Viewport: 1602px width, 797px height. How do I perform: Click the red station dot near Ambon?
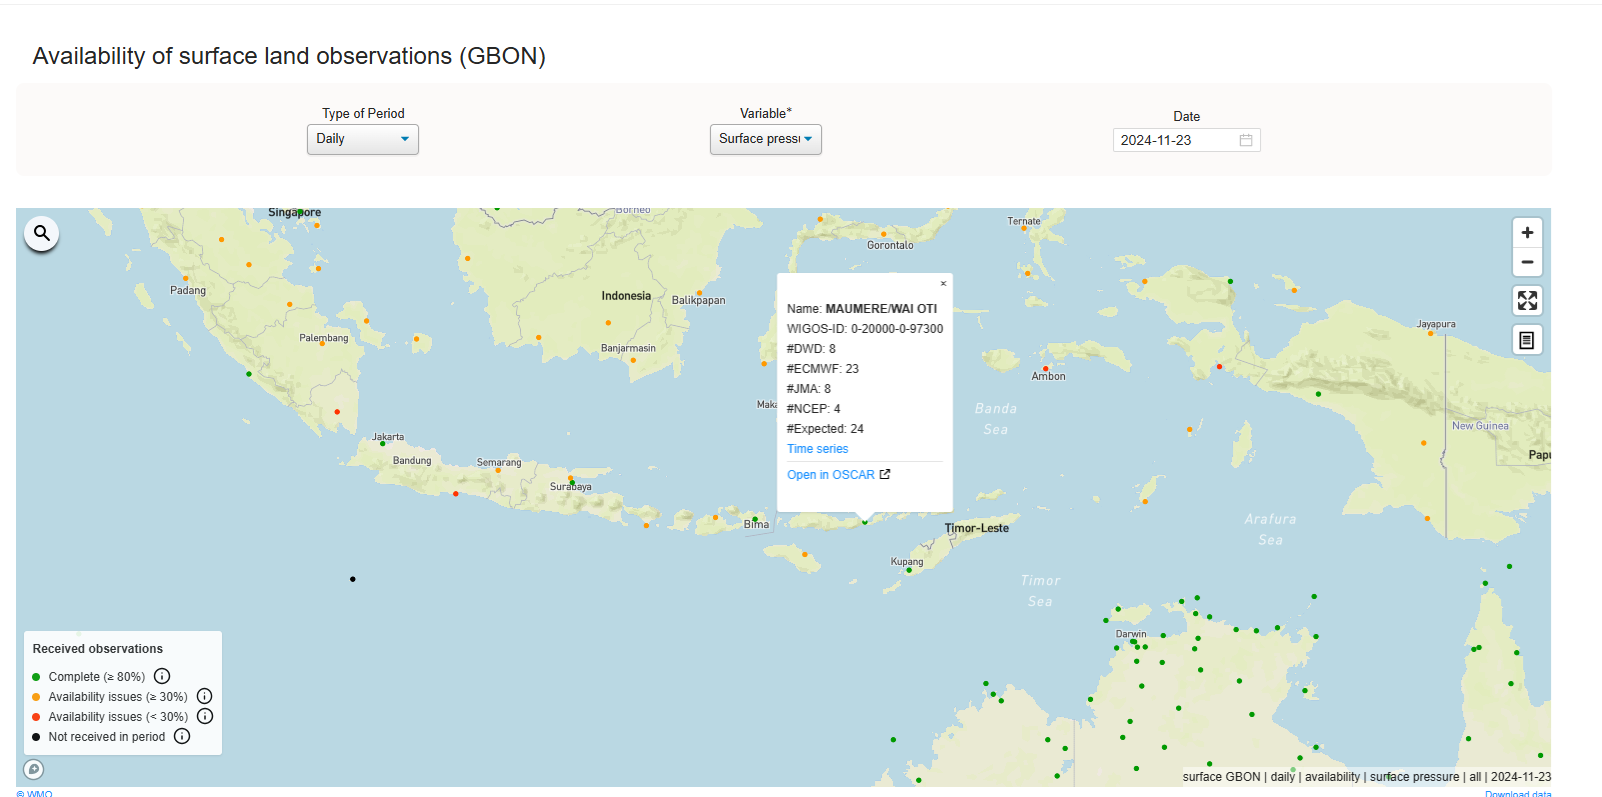pos(1046,369)
